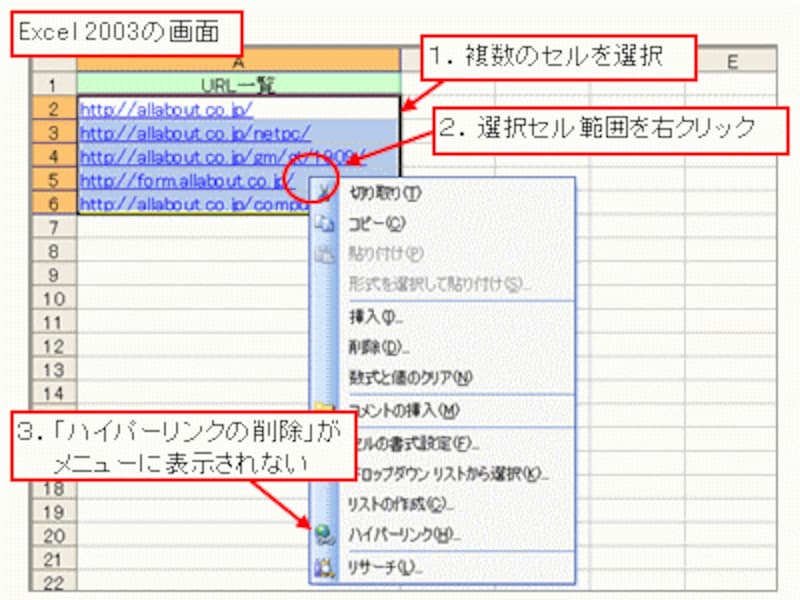Open the http://allabout.co.jp/netpc/ link
Image resolution: width=800 pixels, height=600 pixels.
pos(195,133)
